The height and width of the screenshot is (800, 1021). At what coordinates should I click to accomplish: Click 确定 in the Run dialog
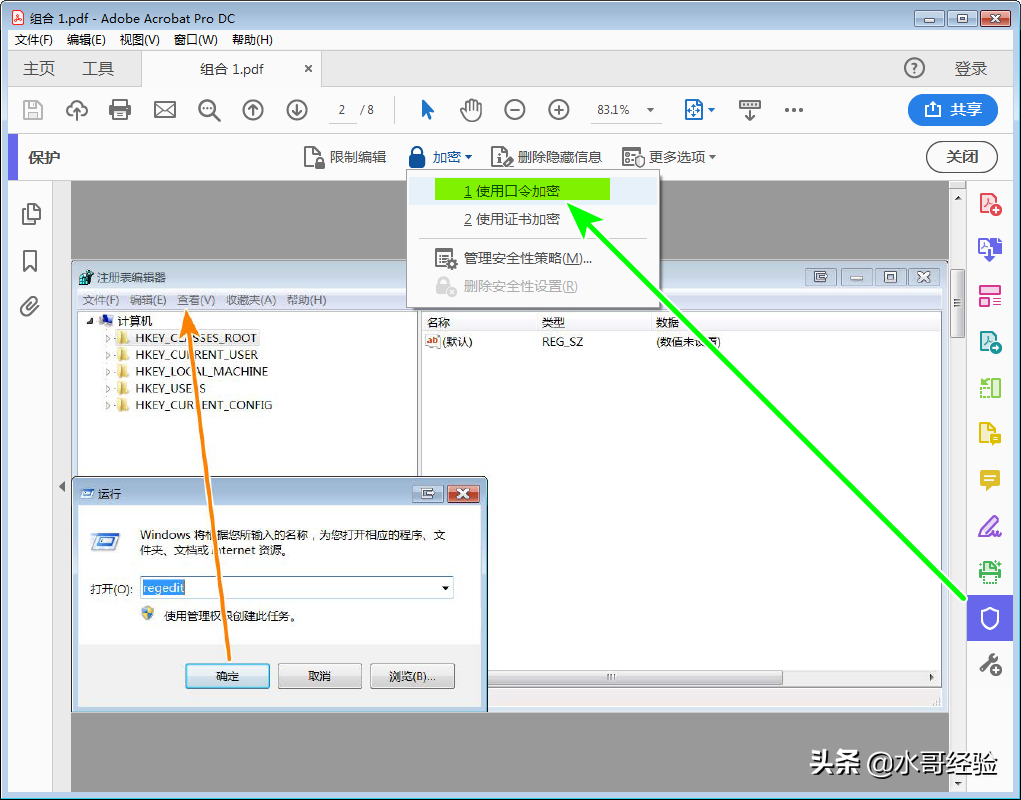[227, 676]
